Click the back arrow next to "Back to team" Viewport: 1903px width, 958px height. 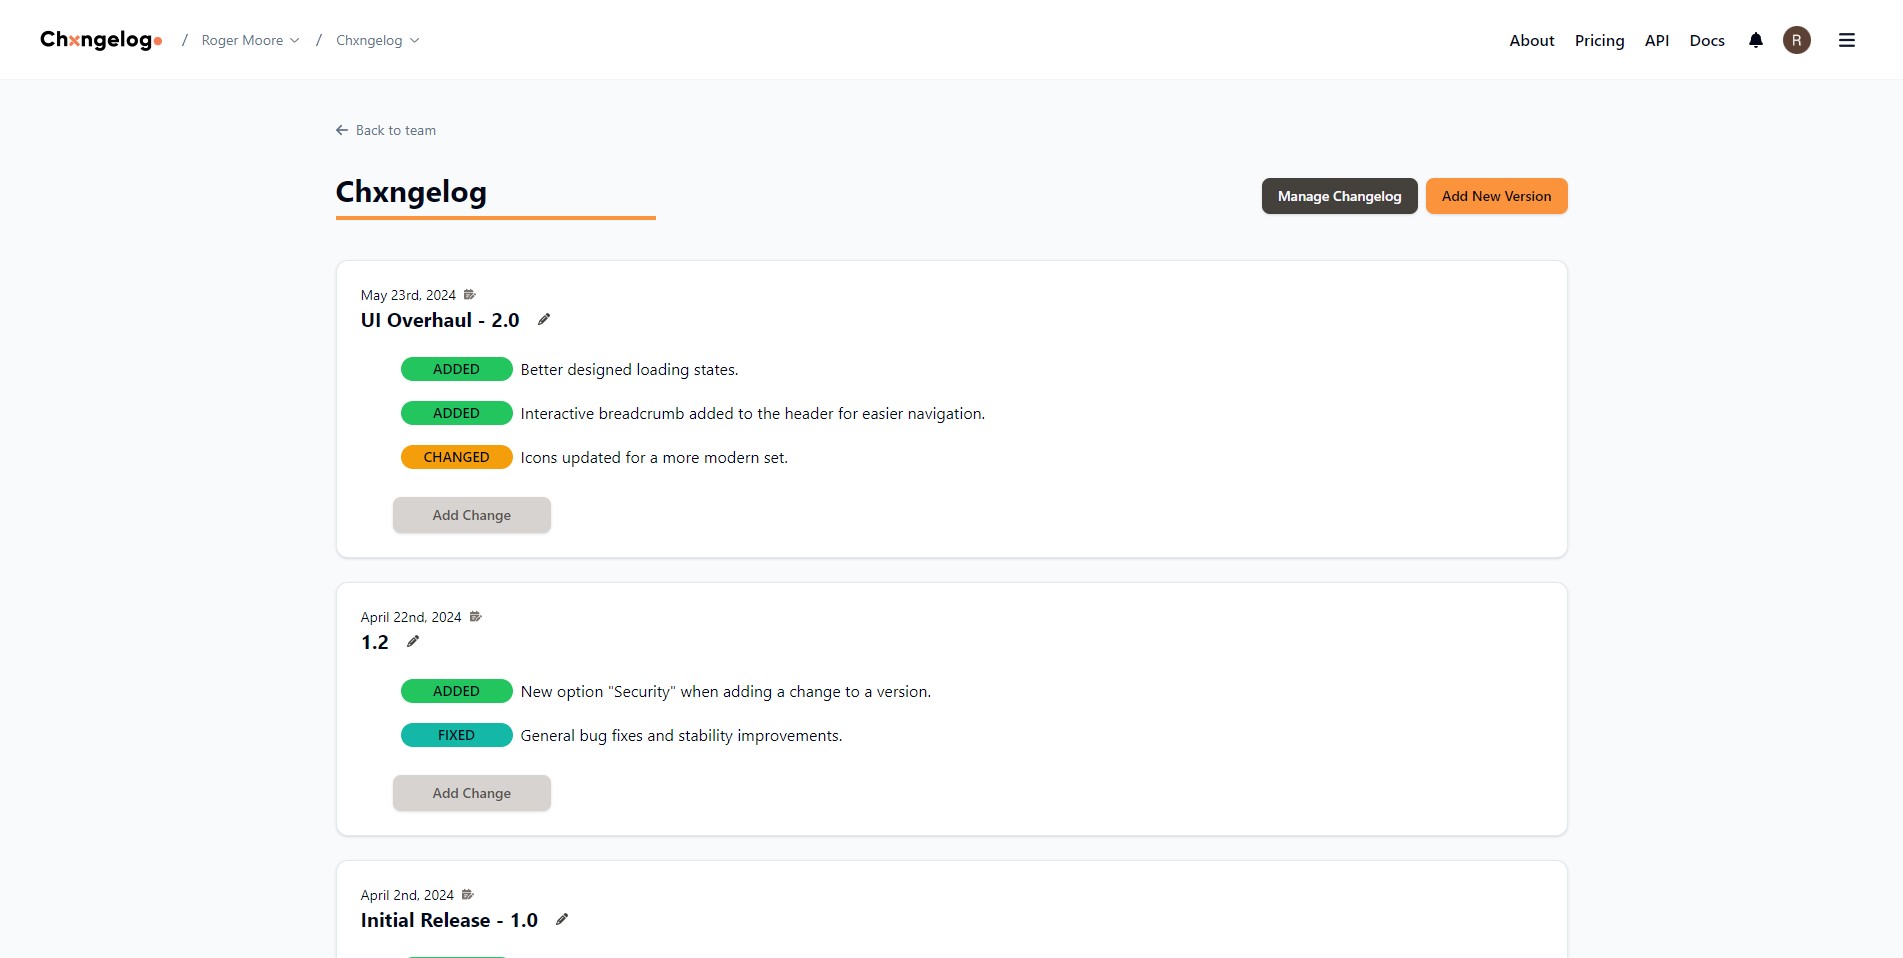point(340,130)
